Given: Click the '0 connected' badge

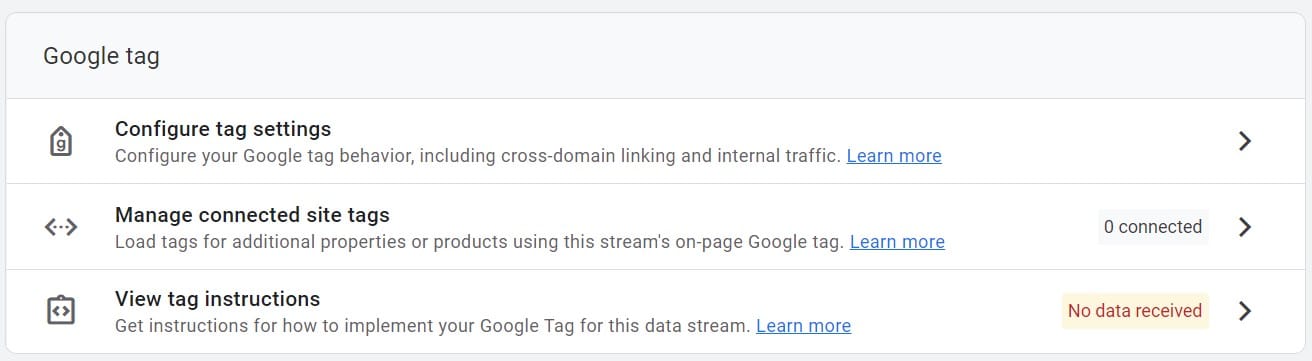Looking at the screenshot, I should (1153, 227).
